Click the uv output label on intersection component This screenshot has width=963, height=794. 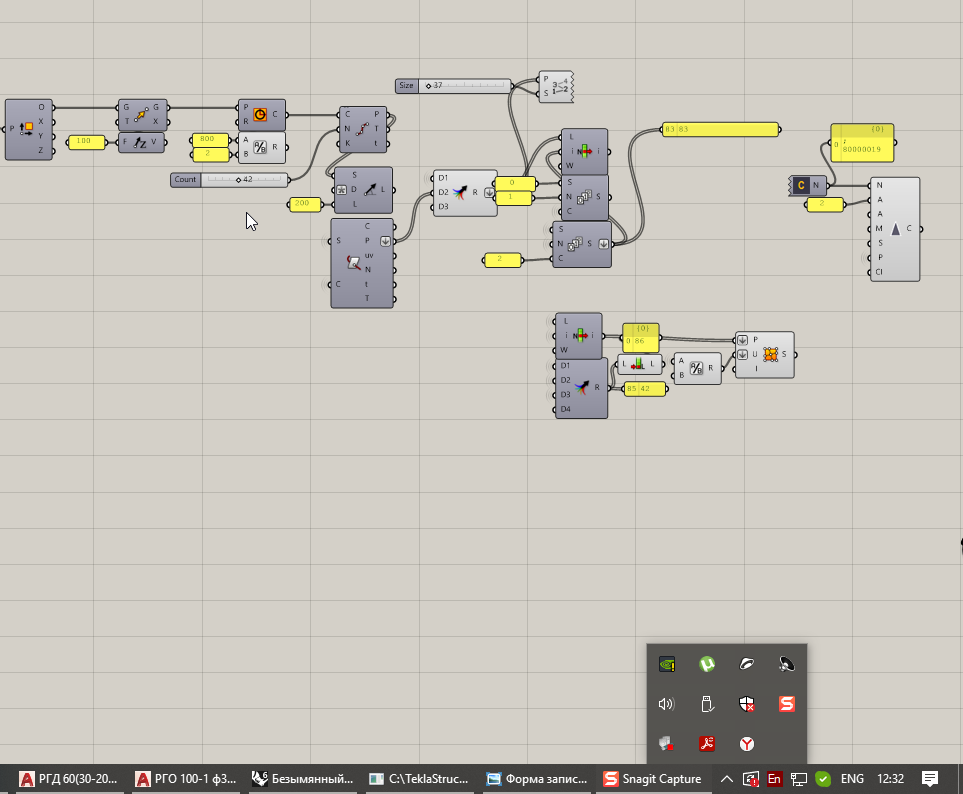pyautogui.click(x=368, y=255)
